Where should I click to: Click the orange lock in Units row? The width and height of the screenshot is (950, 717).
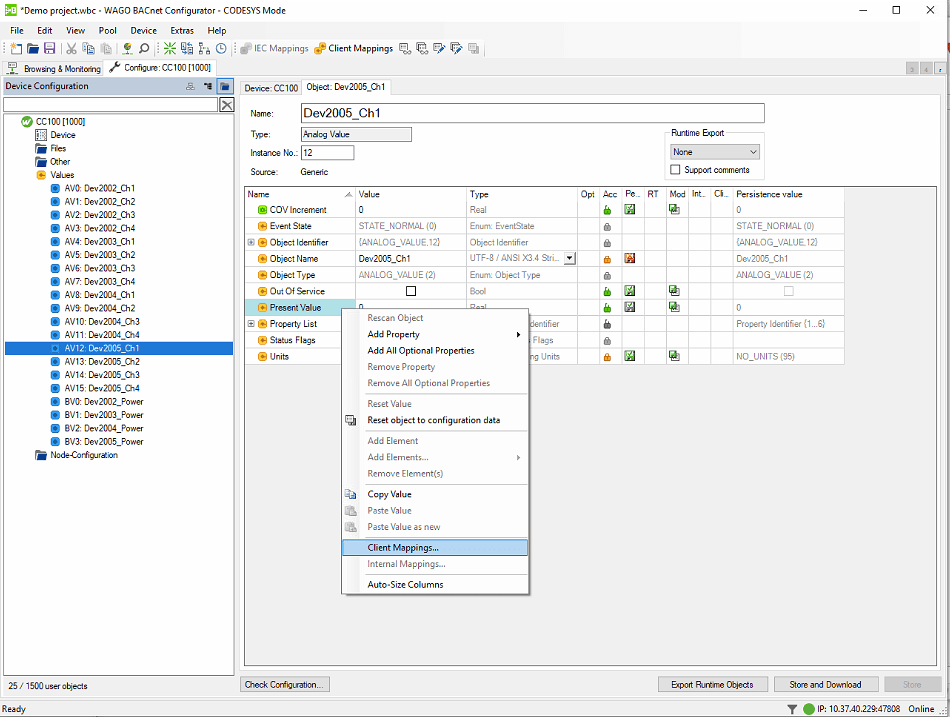(x=607, y=356)
